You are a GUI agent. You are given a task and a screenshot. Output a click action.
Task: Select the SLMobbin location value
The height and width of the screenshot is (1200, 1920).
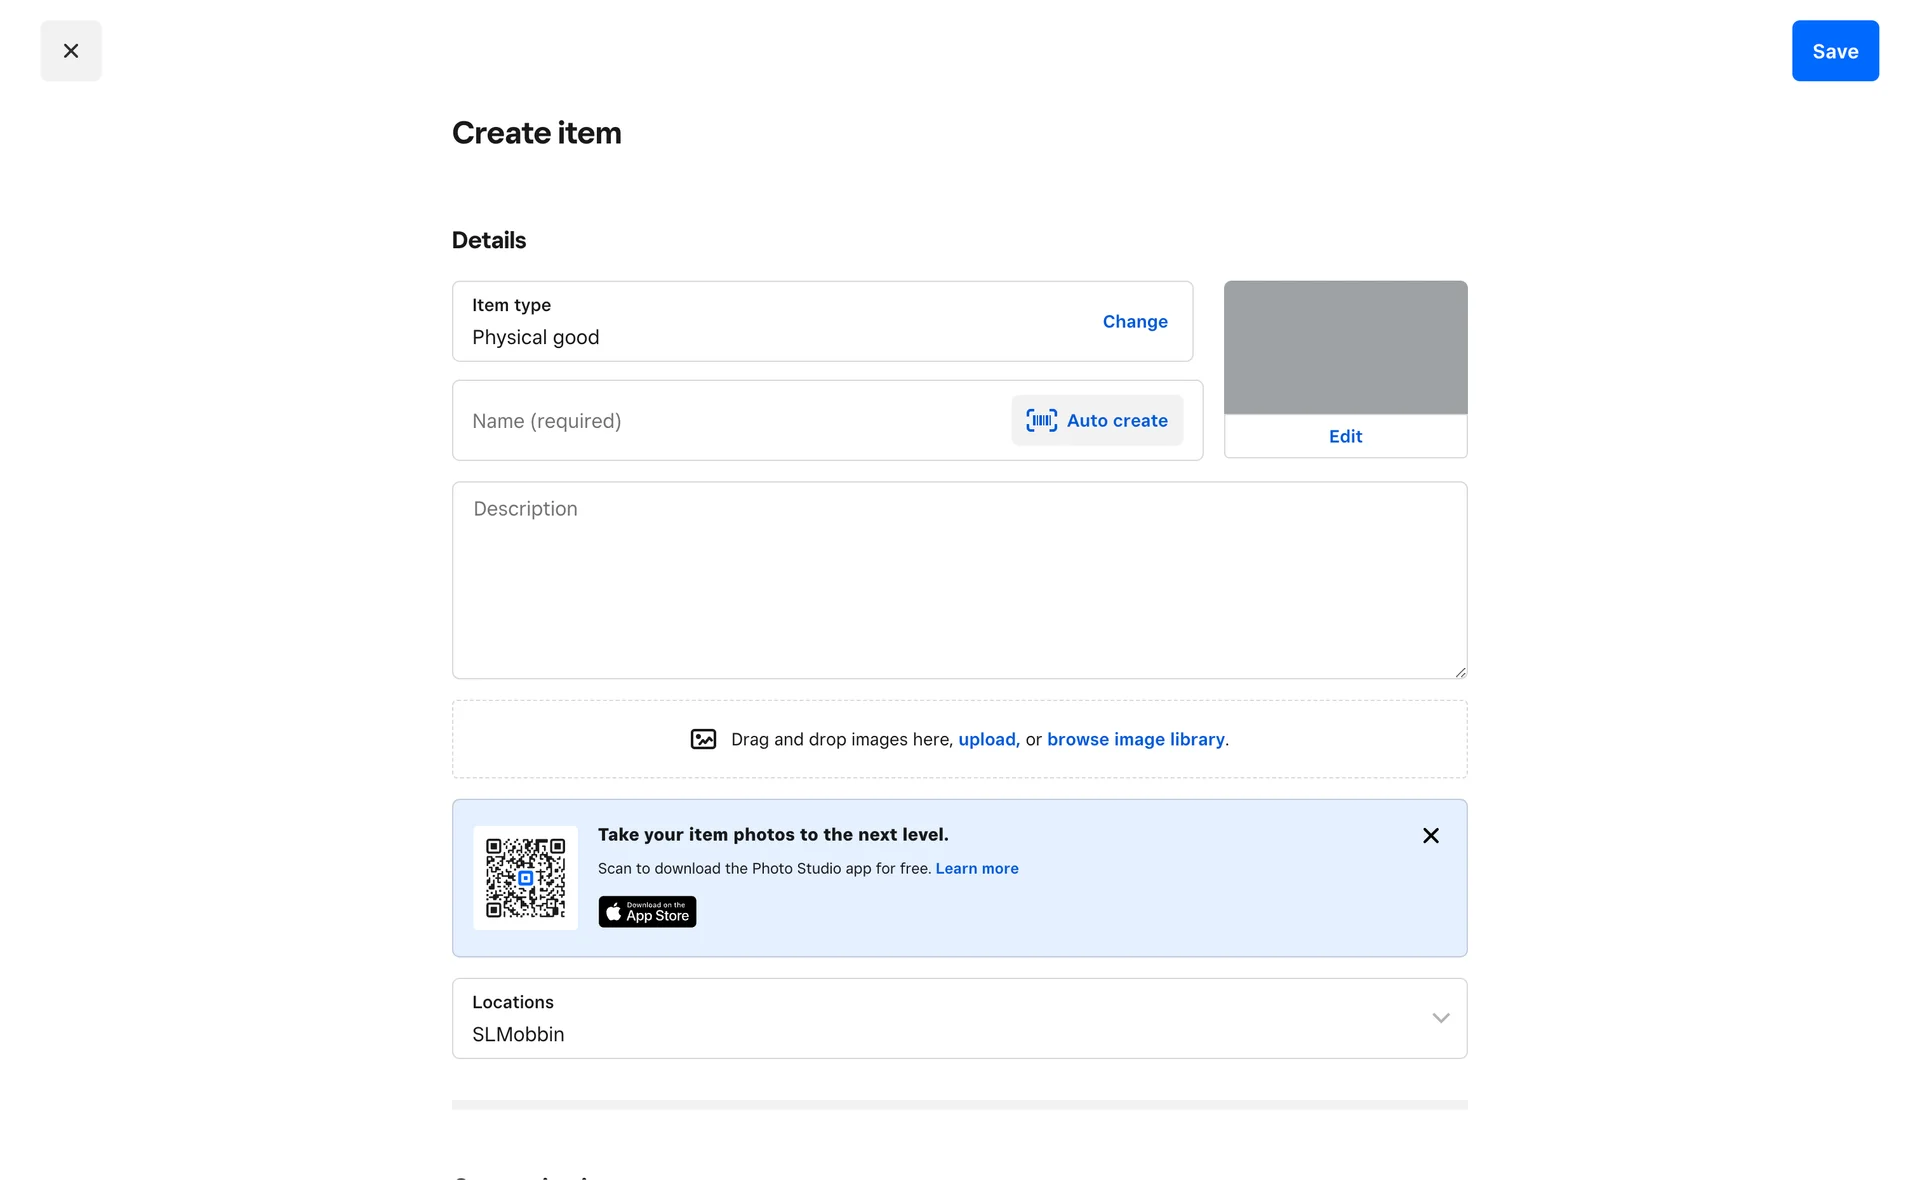[518, 1035]
